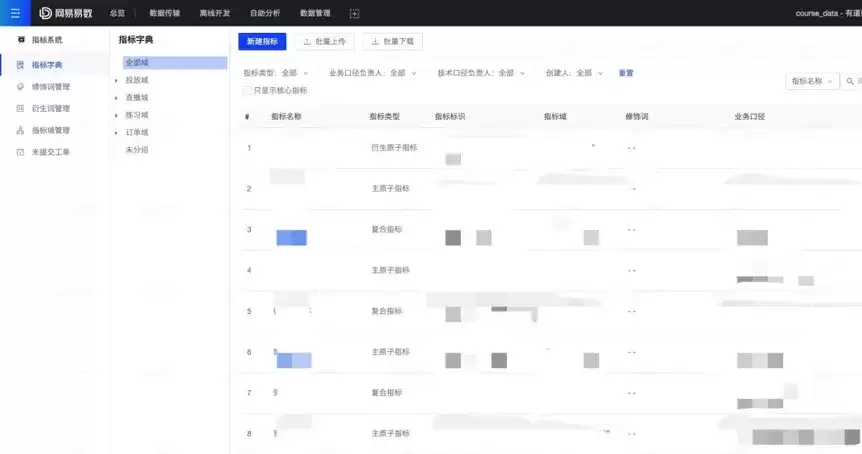Click the 网易易数 logo
862x454 pixels.
tap(65, 13)
